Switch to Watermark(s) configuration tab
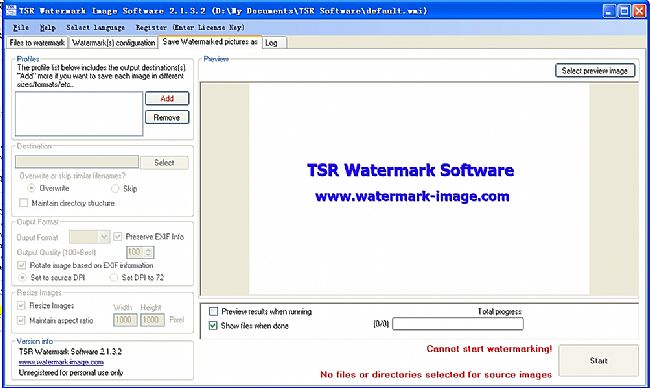The height and width of the screenshot is (388, 650). pyautogui.click(x=114, y=43)
